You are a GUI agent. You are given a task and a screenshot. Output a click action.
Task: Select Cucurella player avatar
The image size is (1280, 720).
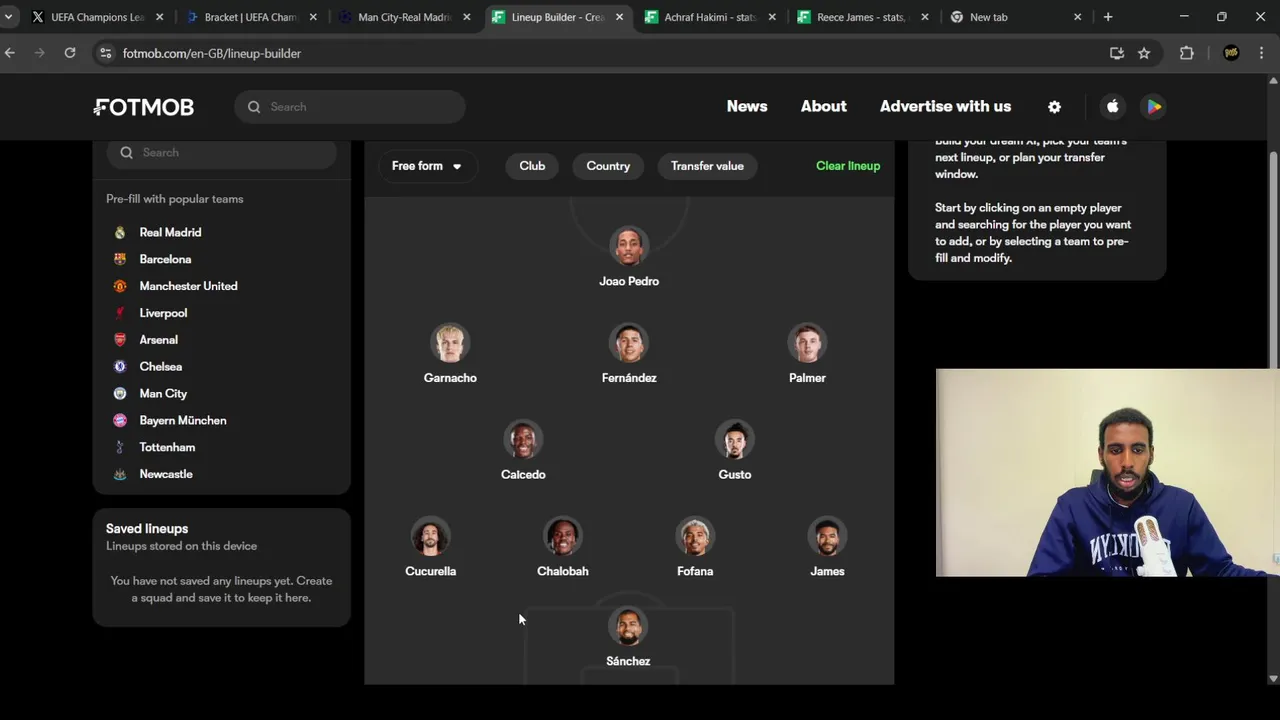point(430,537)
